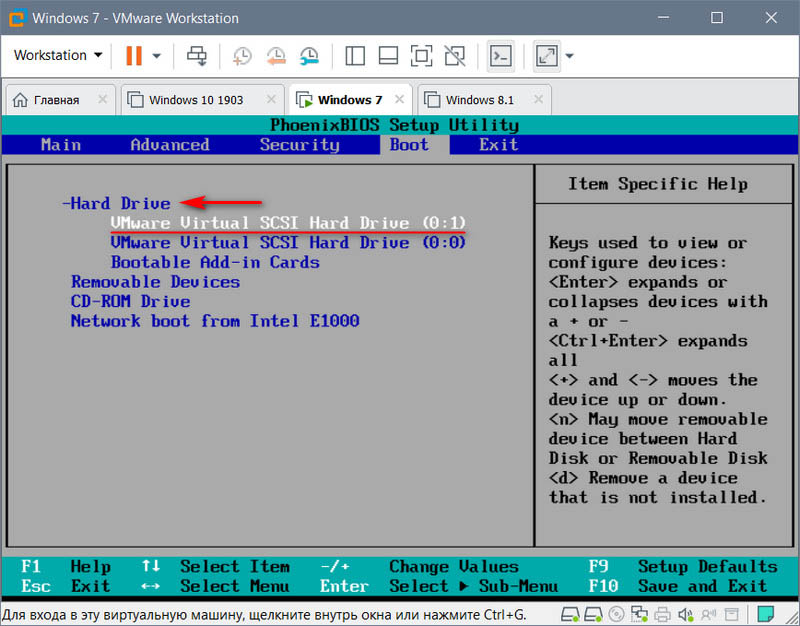
Task: Click the printer status icon
Action: click(x=663, y=614)
